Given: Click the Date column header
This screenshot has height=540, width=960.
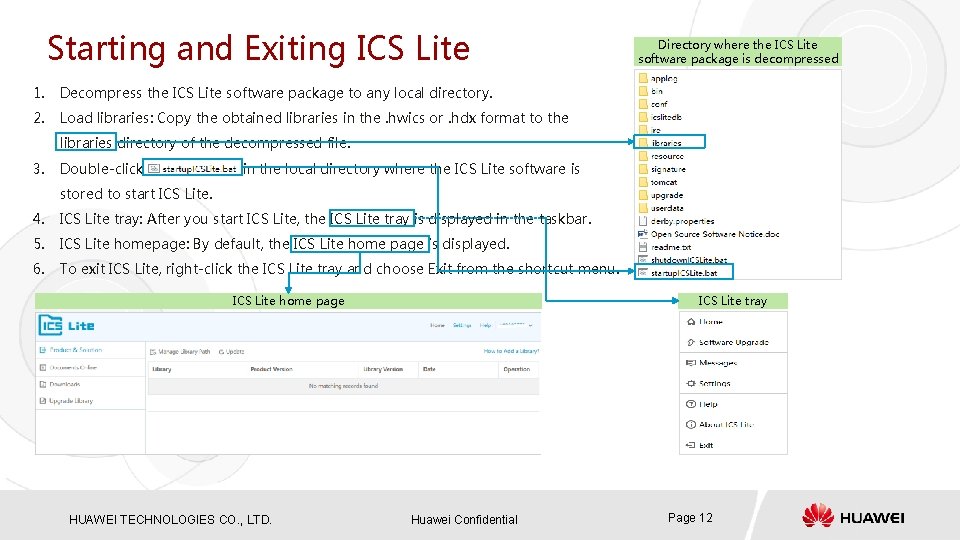Looking at the screenshot, I should (429, 369).
